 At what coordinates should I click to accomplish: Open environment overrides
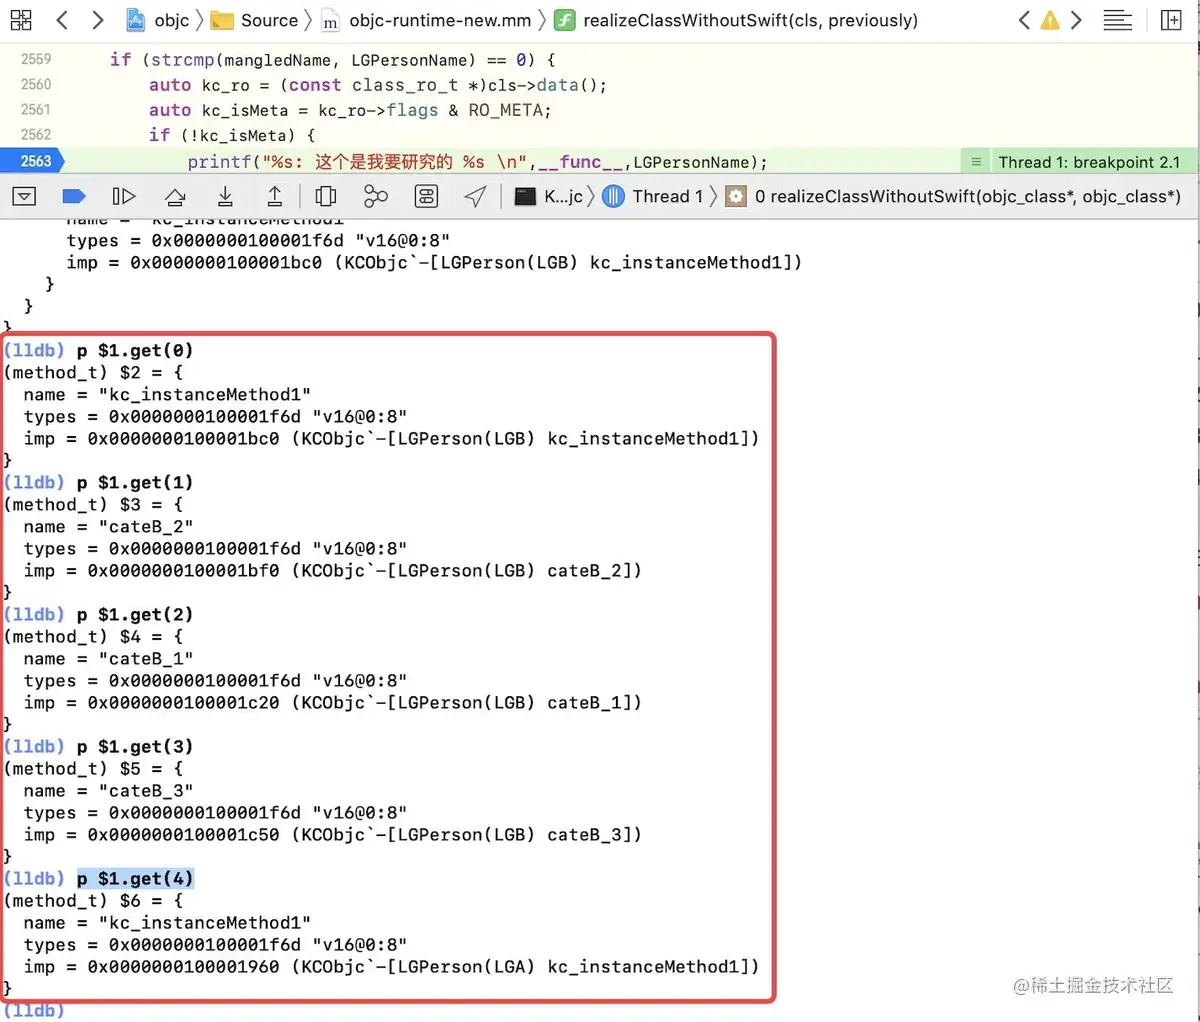pos(426,197)
